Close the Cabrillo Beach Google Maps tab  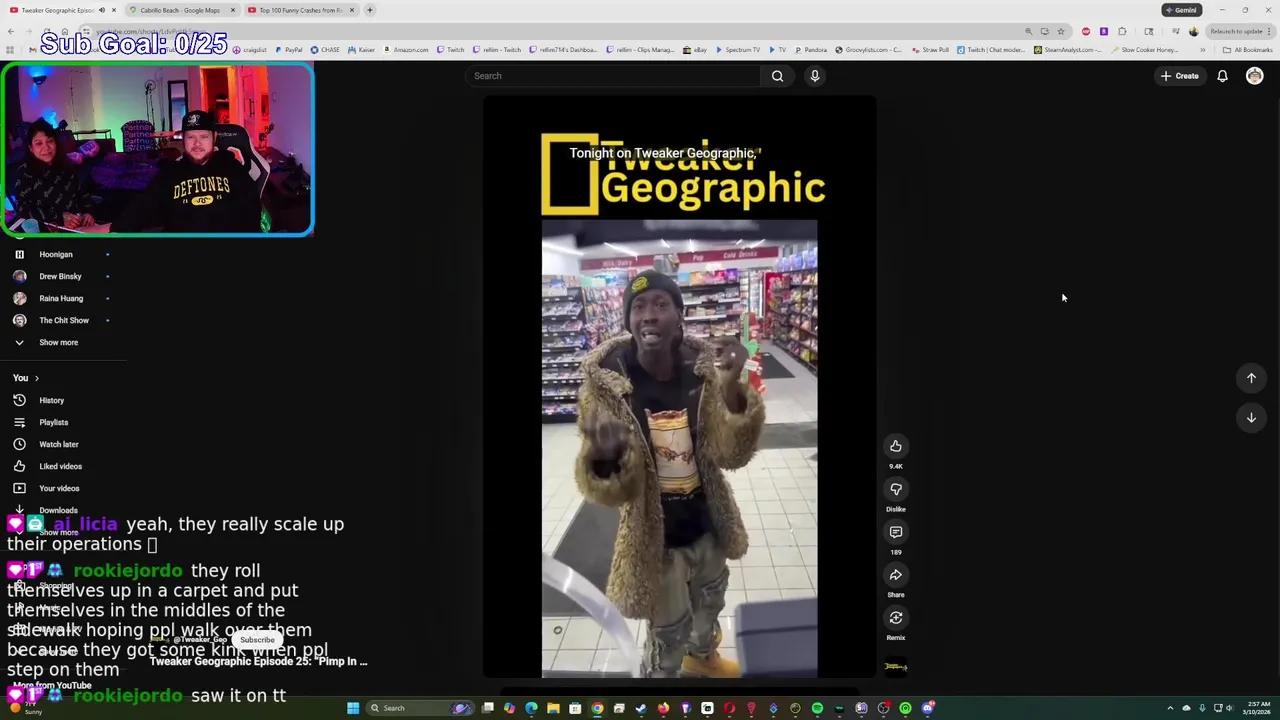point(233,10)
